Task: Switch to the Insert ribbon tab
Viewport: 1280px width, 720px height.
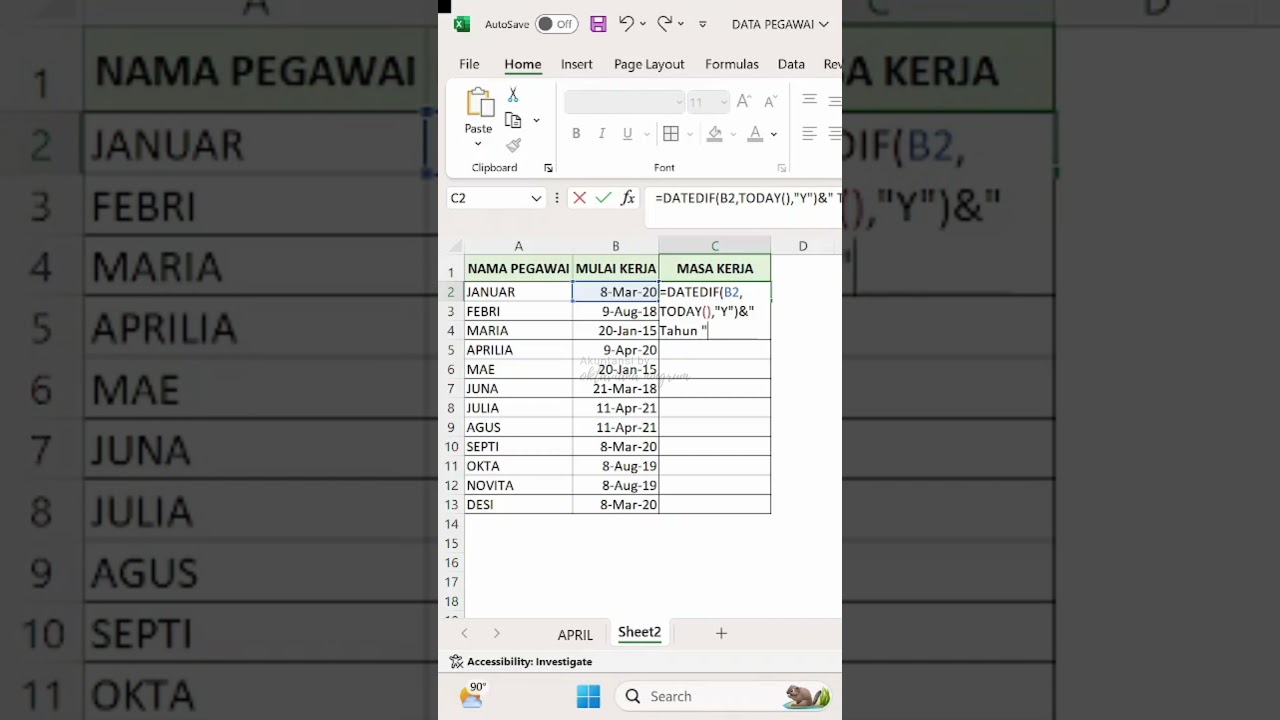Action: pos(577,64)
